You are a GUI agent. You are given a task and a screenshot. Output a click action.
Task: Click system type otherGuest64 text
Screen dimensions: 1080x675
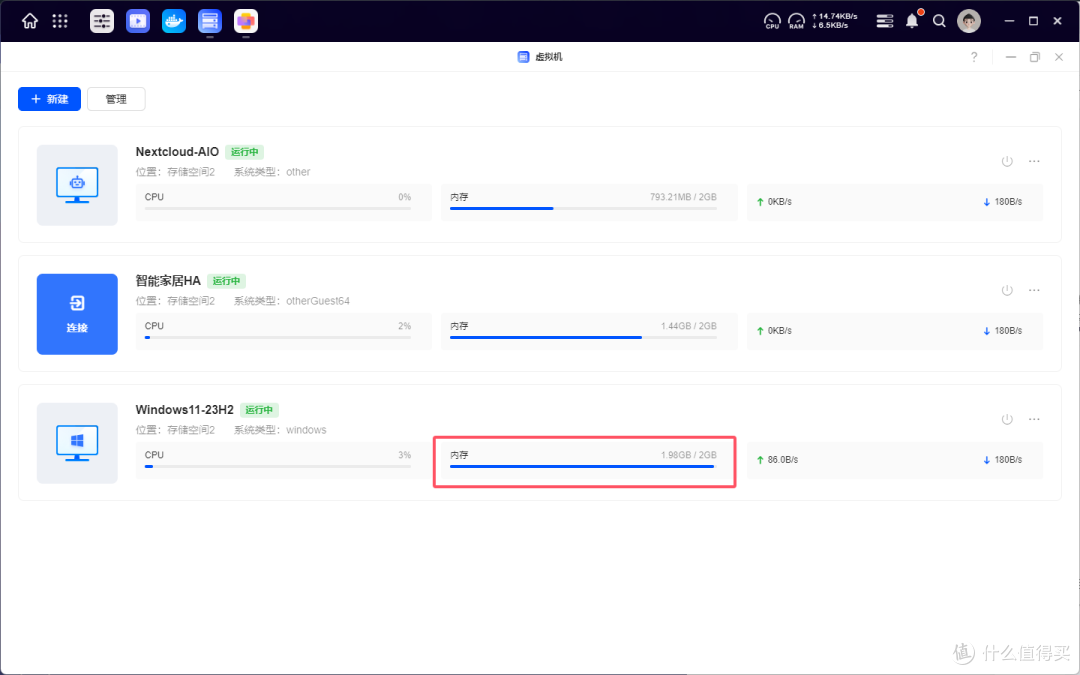point(318,301)
